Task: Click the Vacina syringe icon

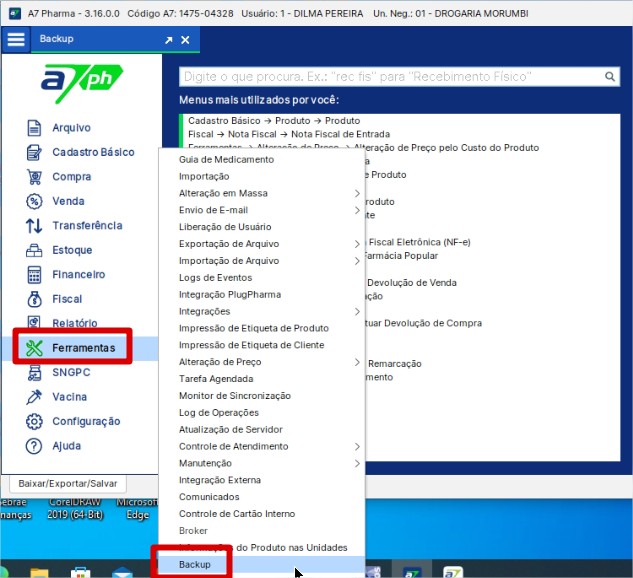Action: (33, 397)
